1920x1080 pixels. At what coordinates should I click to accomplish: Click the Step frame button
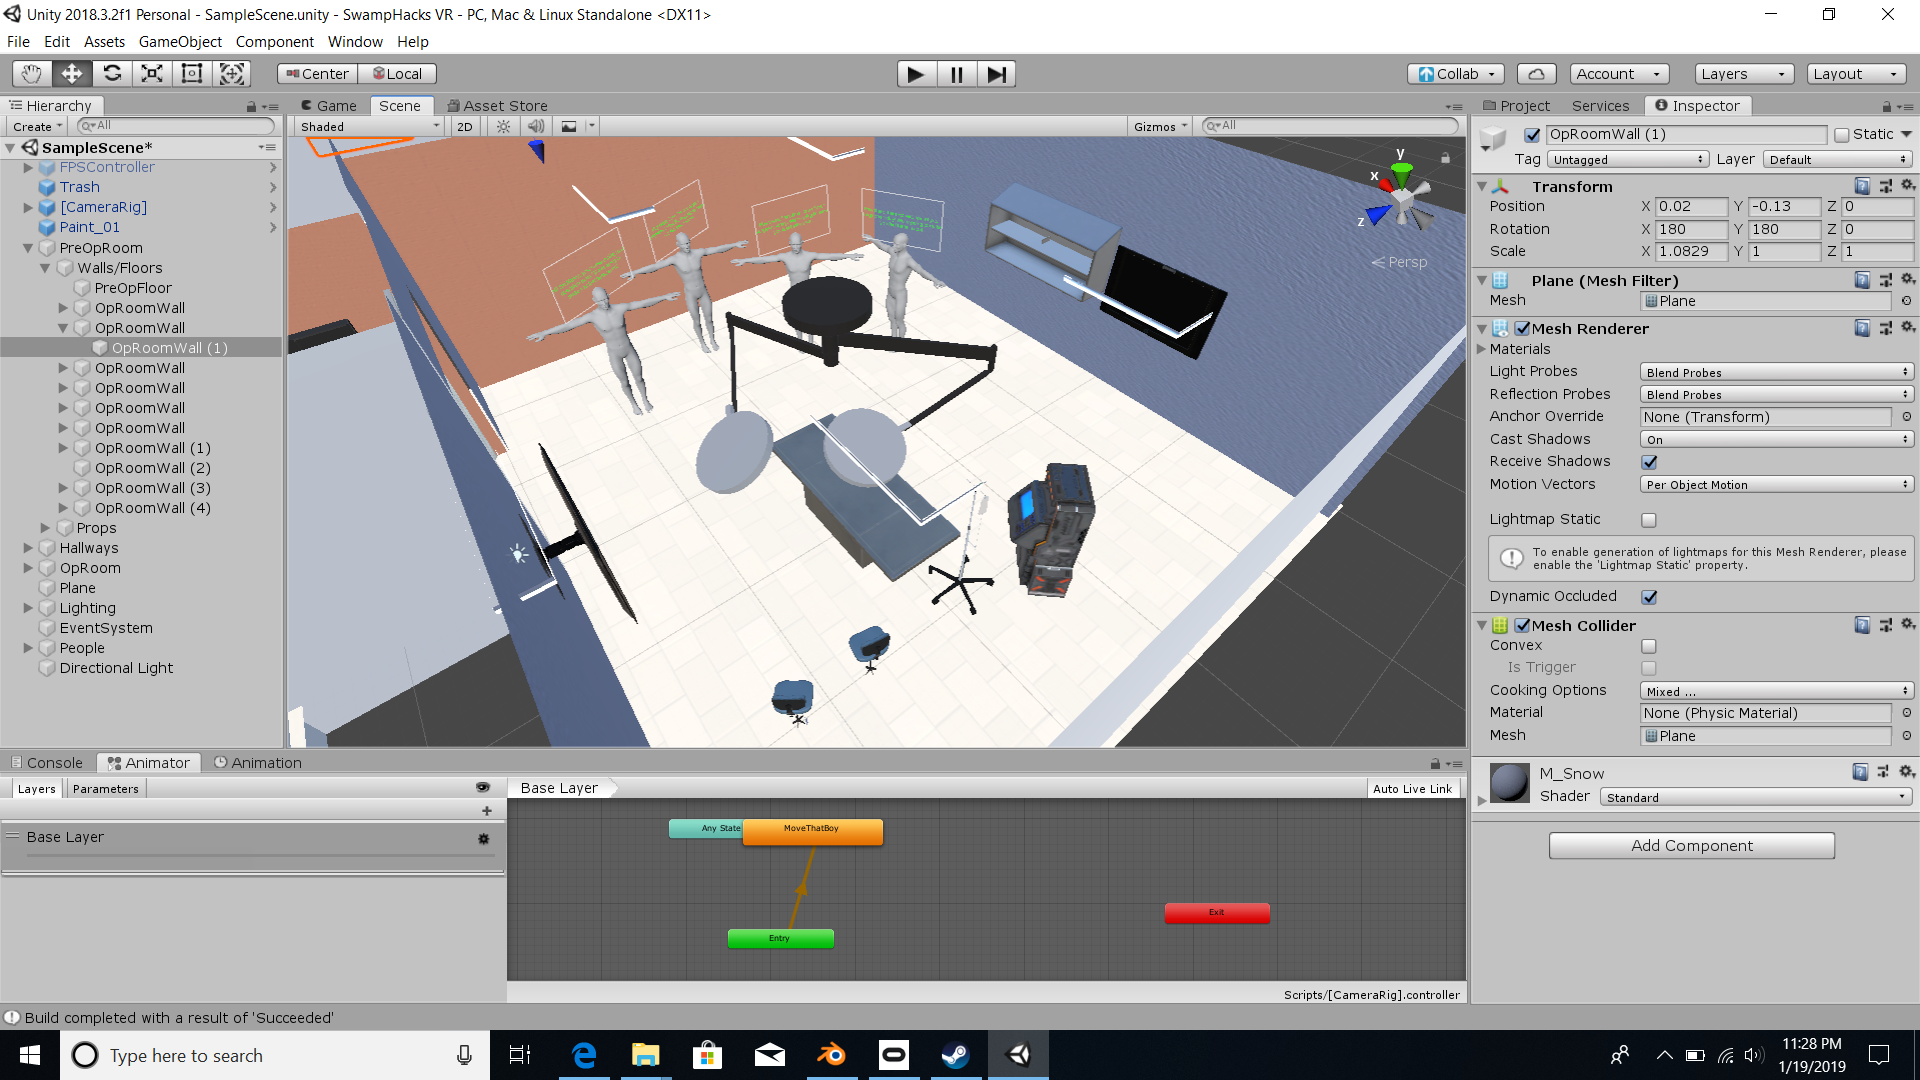pos(996,74)
